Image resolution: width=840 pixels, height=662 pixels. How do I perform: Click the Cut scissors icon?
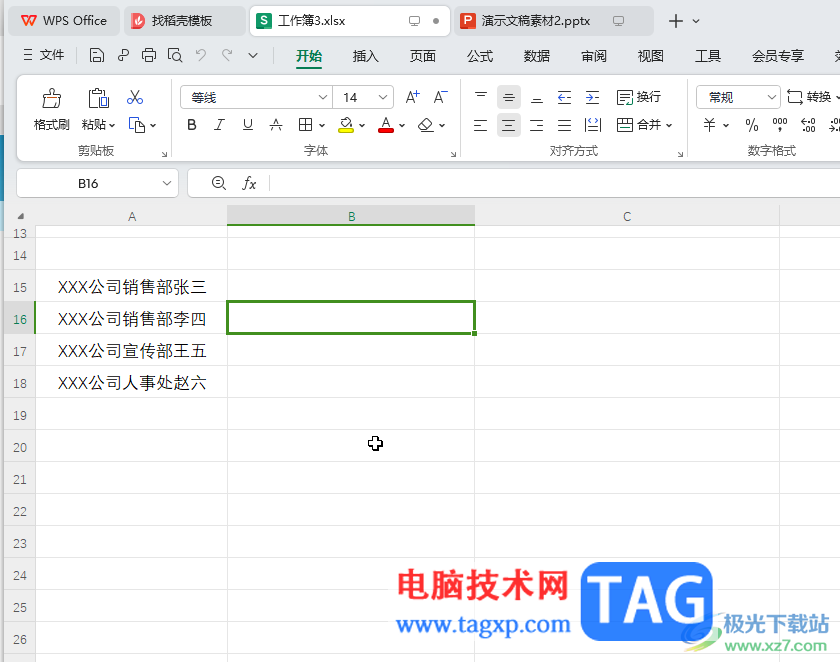coord(135,97)
